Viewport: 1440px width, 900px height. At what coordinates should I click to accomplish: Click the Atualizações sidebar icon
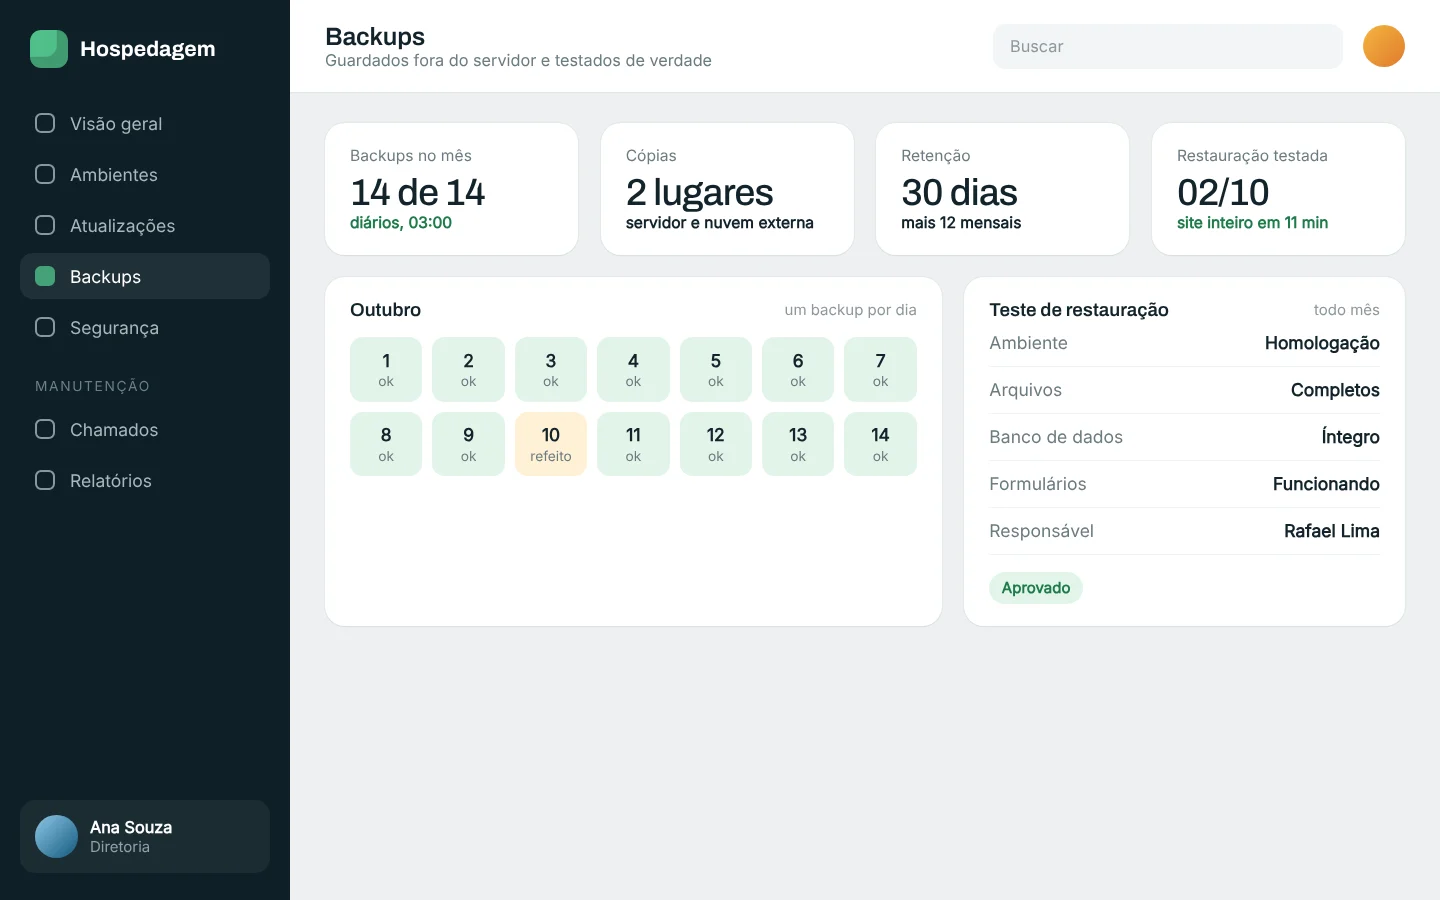pyautogui.click(x=45, y=225)
